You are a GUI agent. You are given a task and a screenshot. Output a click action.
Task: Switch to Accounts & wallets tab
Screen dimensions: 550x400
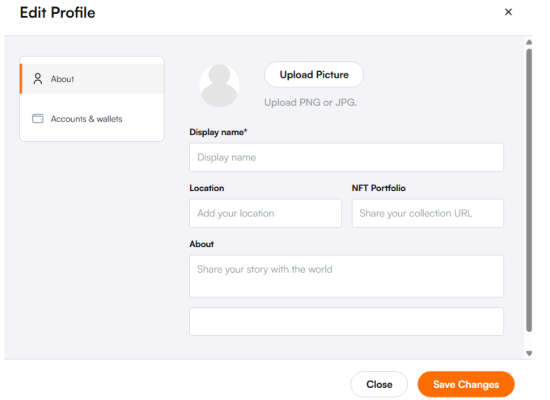(x=92, y=119)
